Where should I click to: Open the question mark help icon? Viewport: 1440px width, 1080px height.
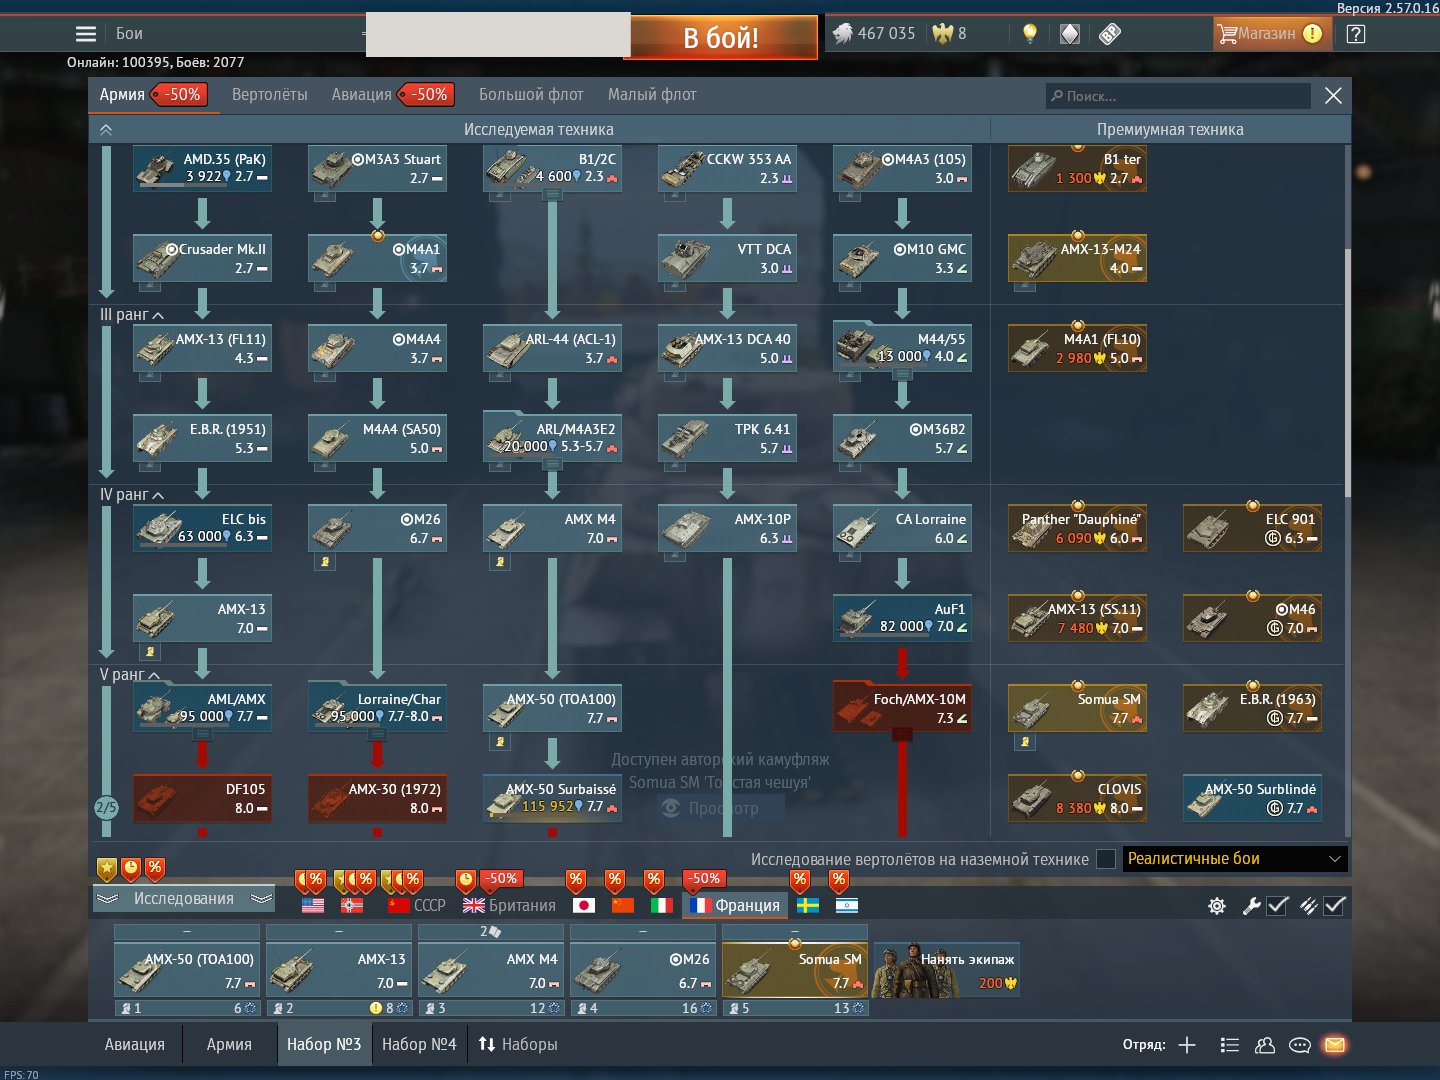1355,34
